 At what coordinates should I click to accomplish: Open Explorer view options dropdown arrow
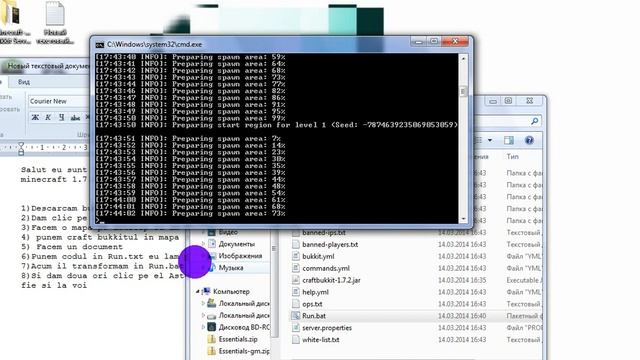tap(490, 140)
